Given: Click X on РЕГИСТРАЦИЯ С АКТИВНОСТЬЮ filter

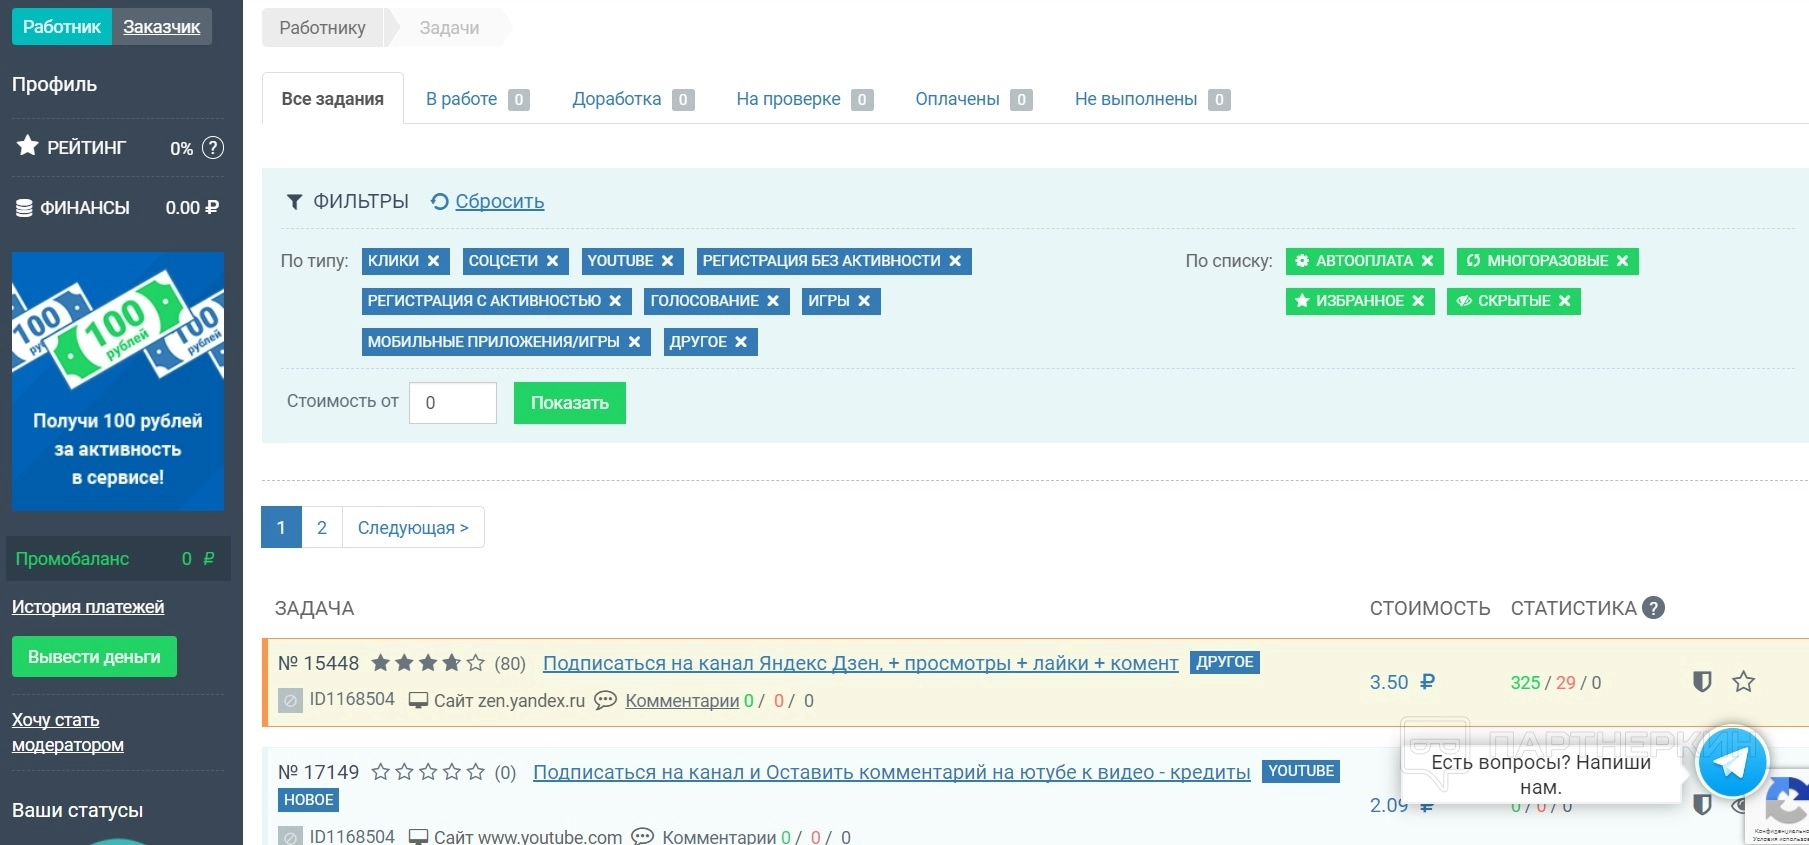Looking at the screenshot, I should tap(615, 301).
